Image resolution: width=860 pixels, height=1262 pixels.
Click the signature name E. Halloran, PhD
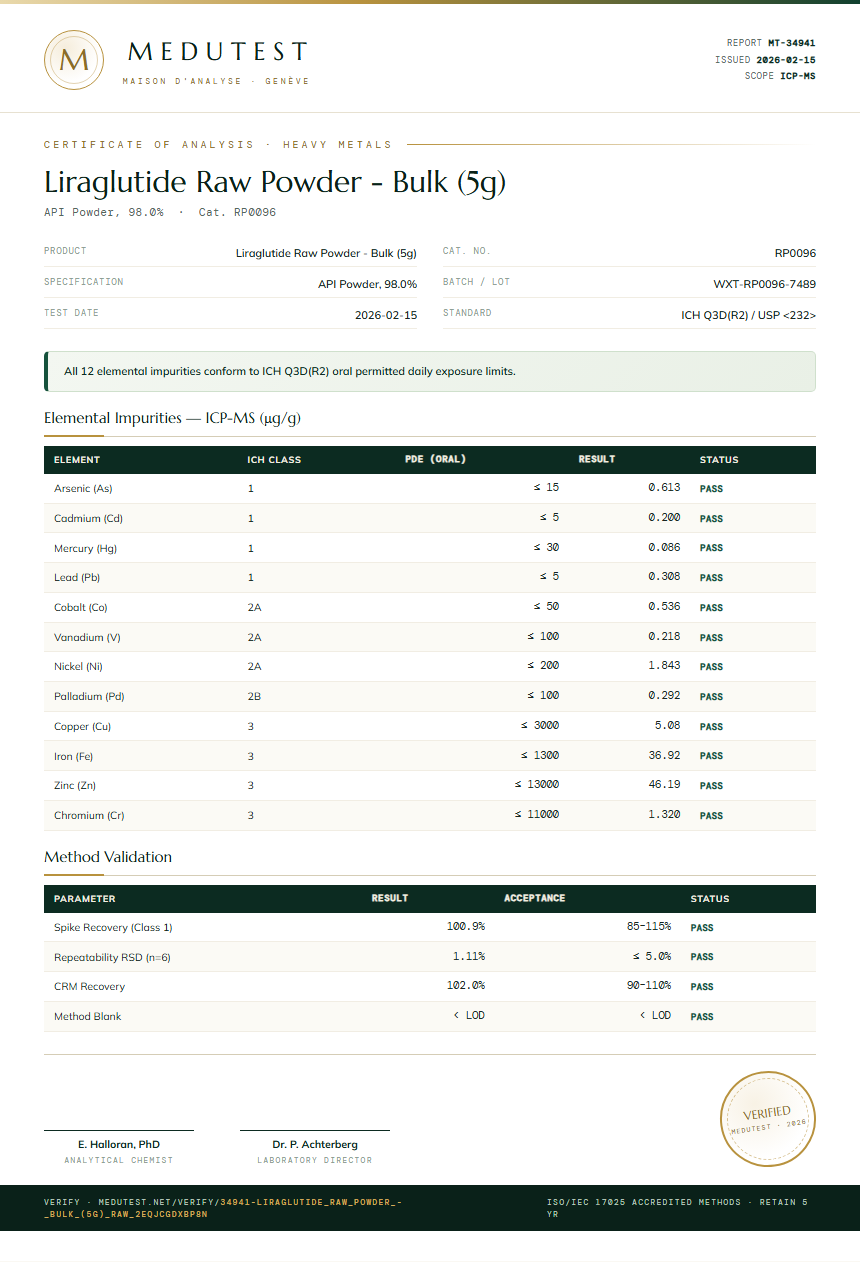pyautogui.click(x=119, y=1144)
